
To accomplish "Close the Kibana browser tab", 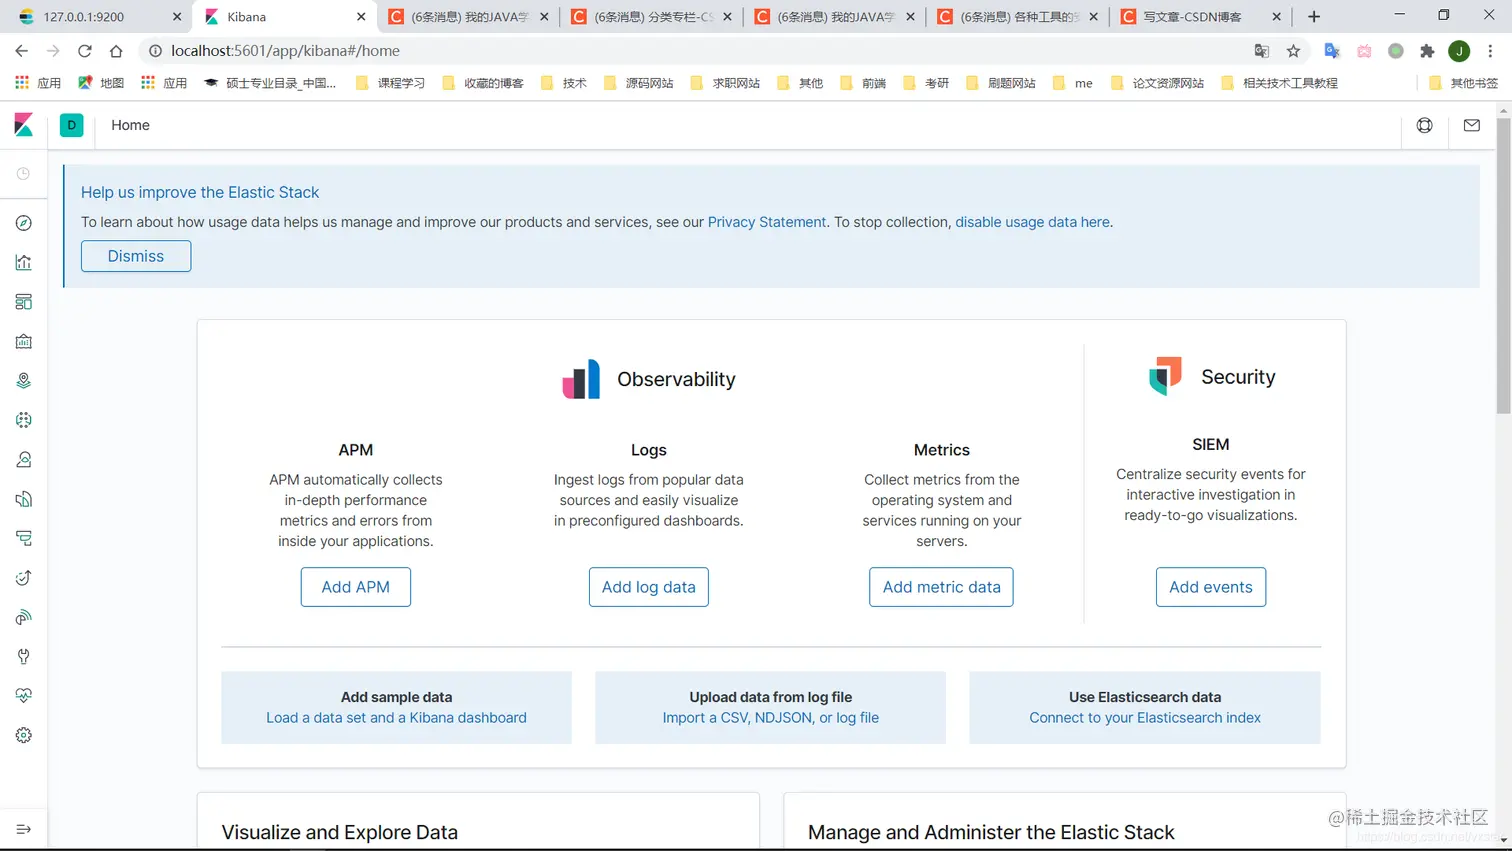I will pos(361,17).
